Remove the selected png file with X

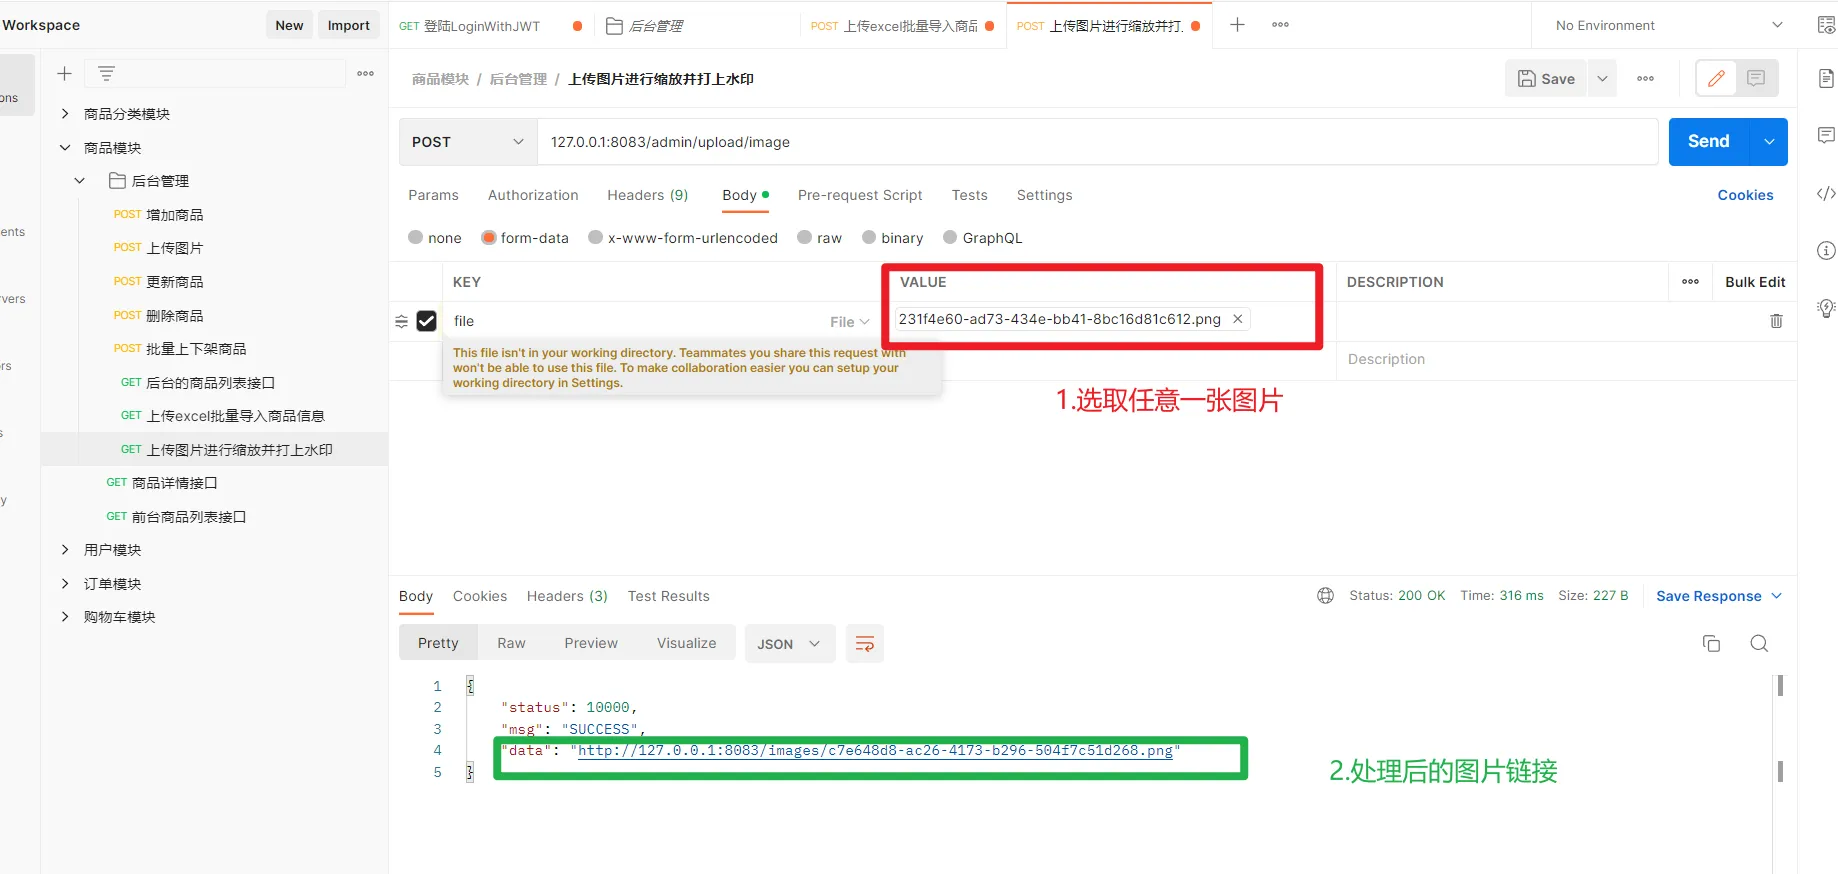[1237, 319]
